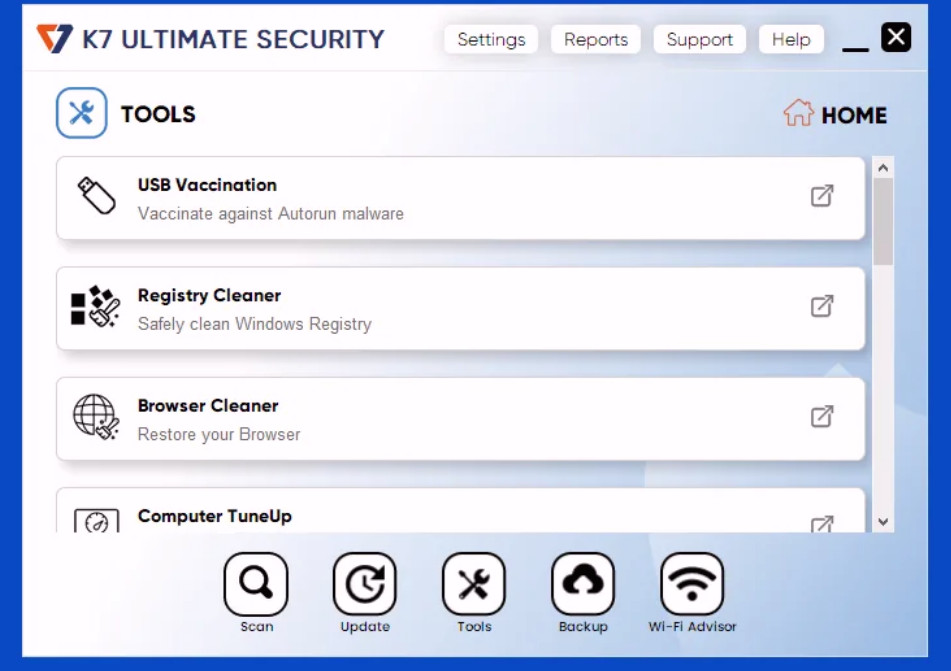This screenshot has height=671, width=951.
Task: Open the Scan icon in bottom bar
Action: point(255,584)
